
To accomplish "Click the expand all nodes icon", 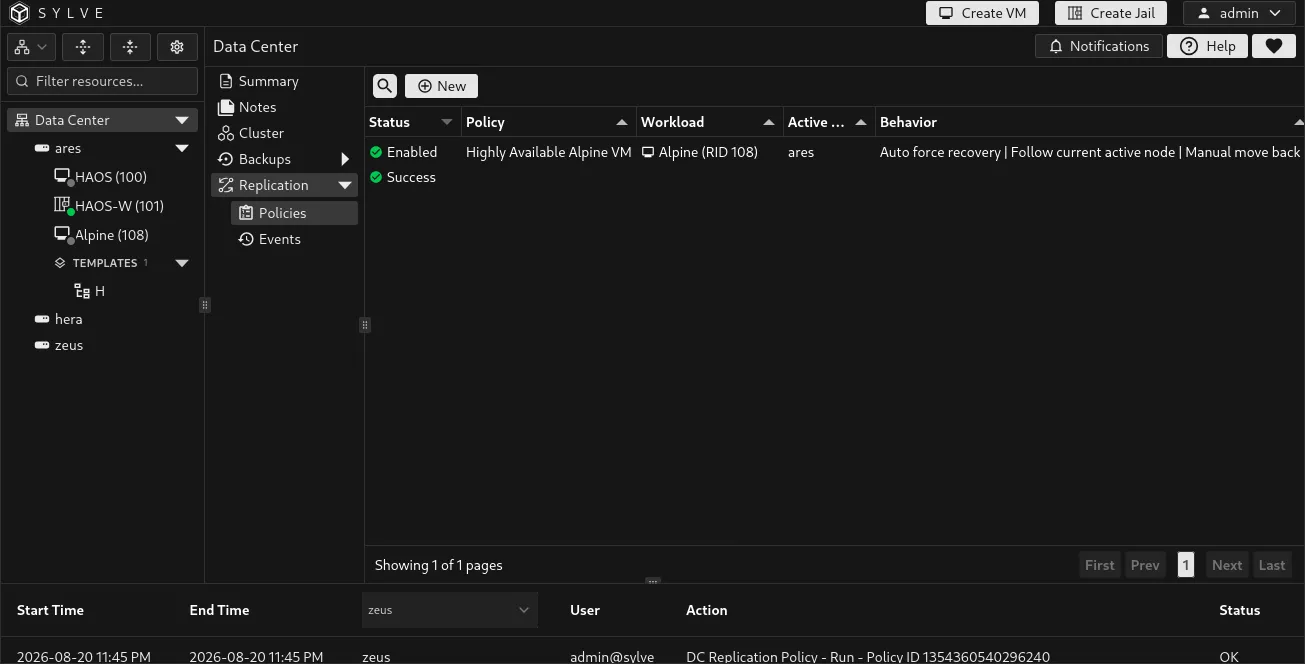I will [x=83, y=47].
